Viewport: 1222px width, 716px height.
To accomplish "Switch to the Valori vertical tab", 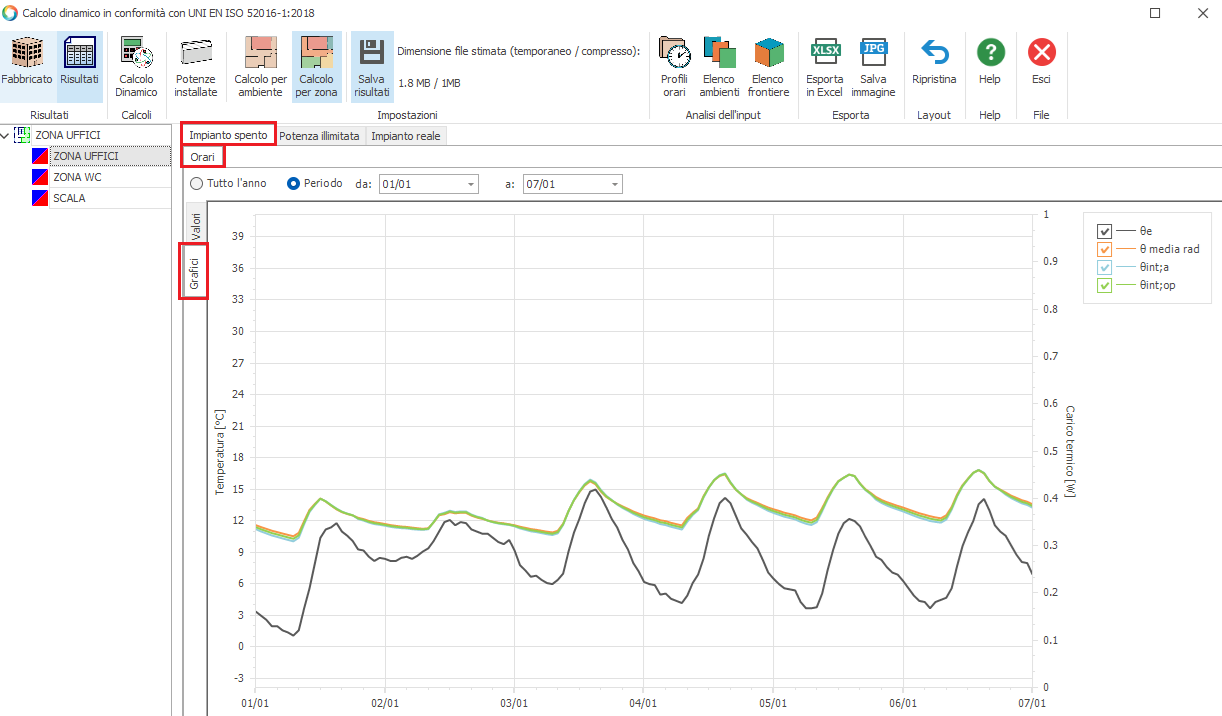I will [x=196, y=224].
